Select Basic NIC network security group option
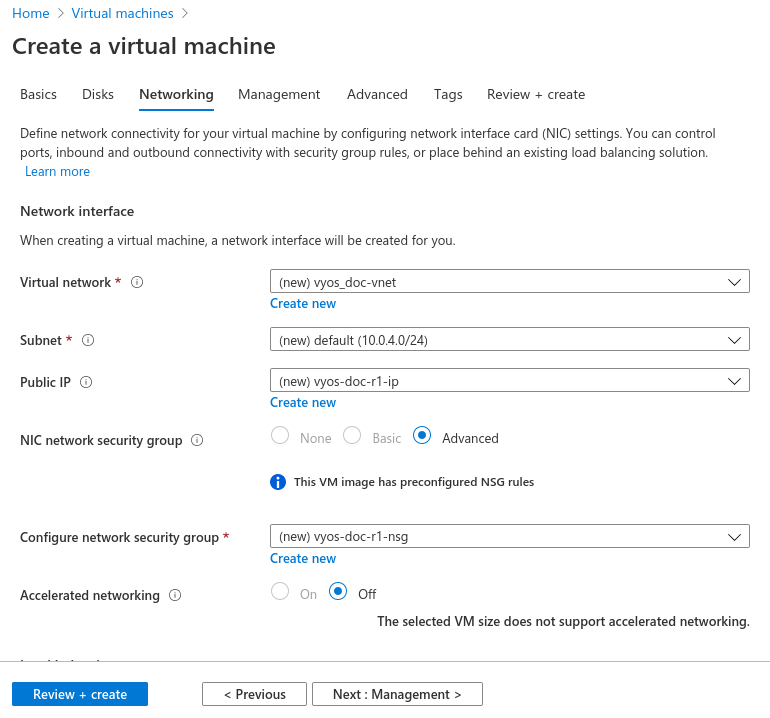This screenshot has width=770, height=718. click(x=352, y=437)
